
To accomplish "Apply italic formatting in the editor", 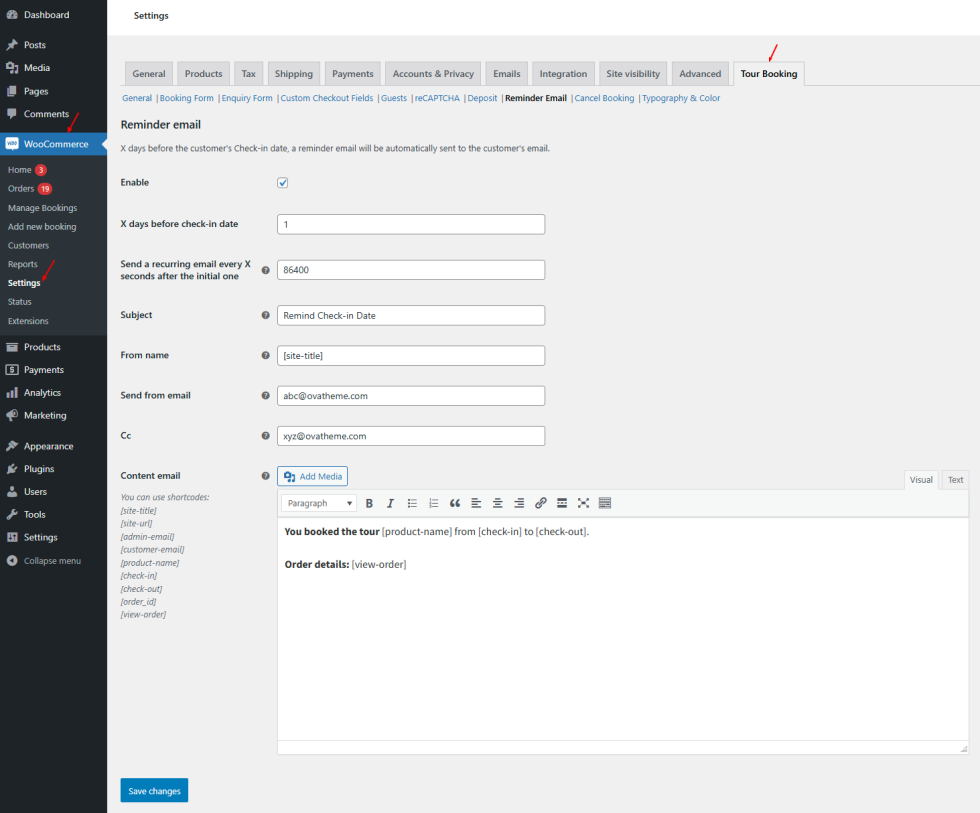I will pyautogui.click(x=390, y=503).
